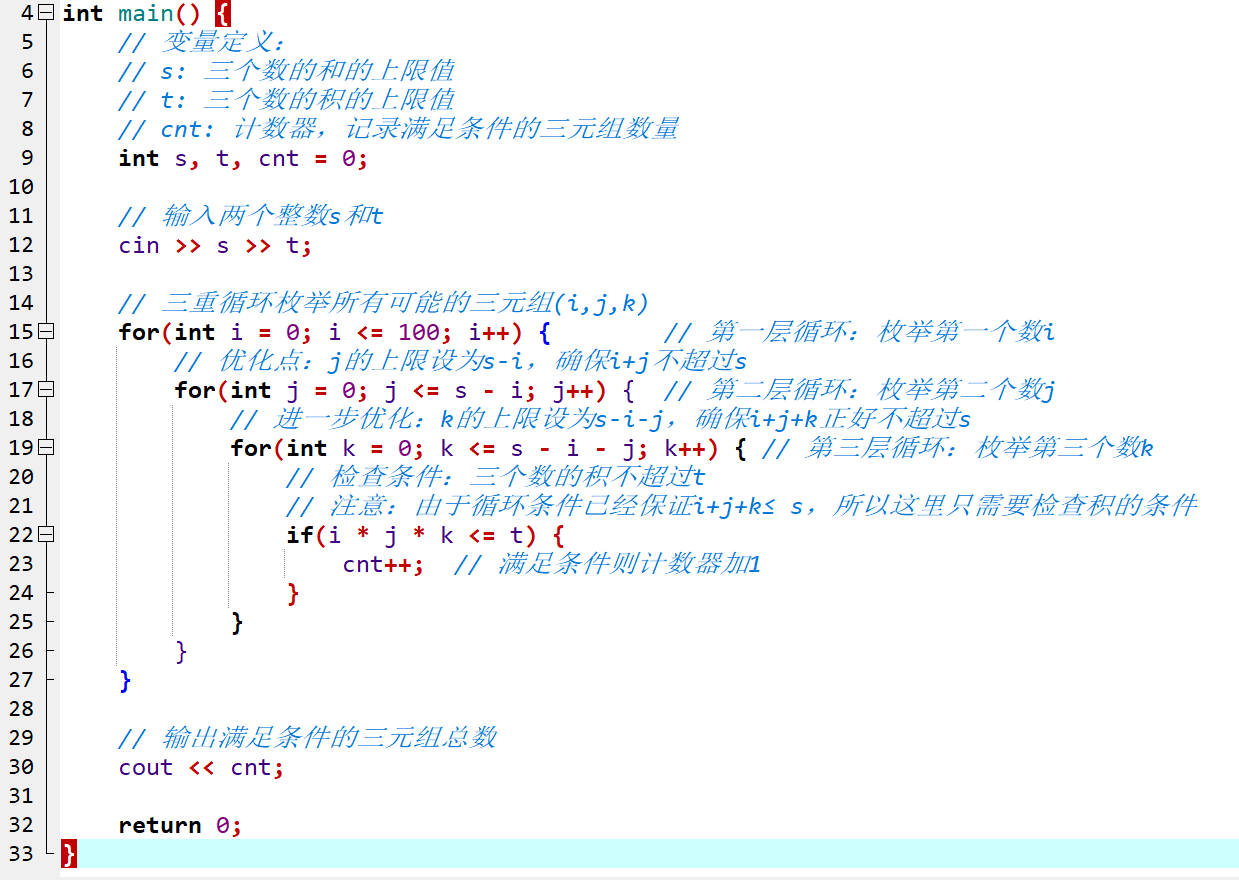Click the 优化点 comment on line 16
This screenshot has width=1239, height=880.
(460, 362)
